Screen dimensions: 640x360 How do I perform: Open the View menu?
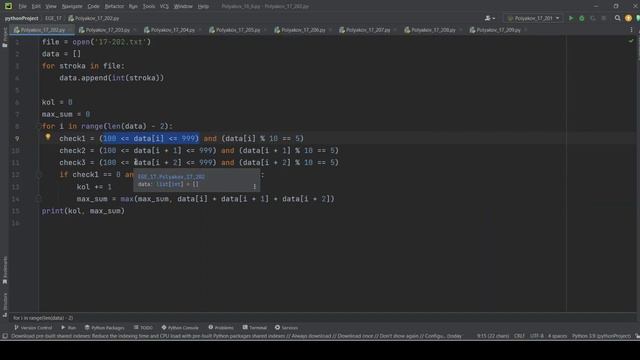[x=51, y=7]
